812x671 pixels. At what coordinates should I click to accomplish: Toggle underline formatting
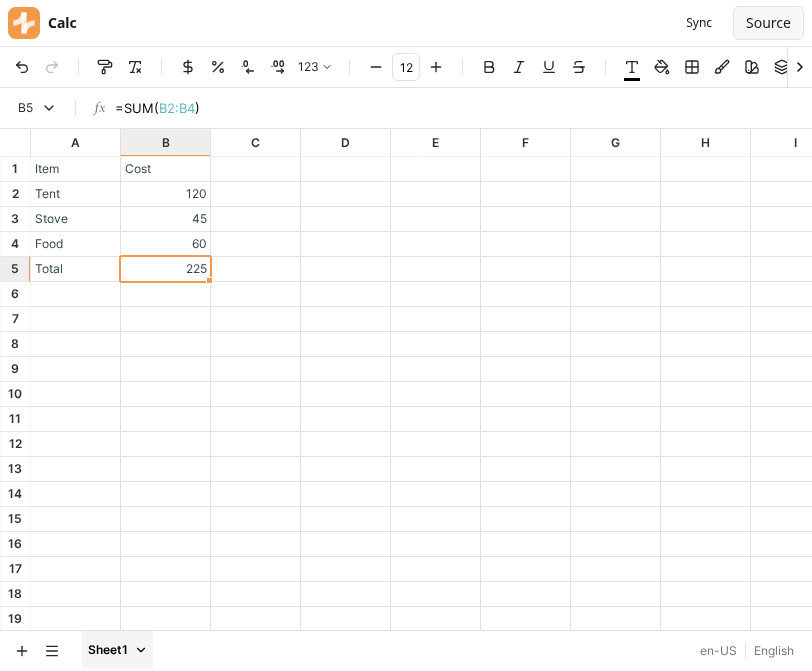pyautogui.click(x=549, y=67)
